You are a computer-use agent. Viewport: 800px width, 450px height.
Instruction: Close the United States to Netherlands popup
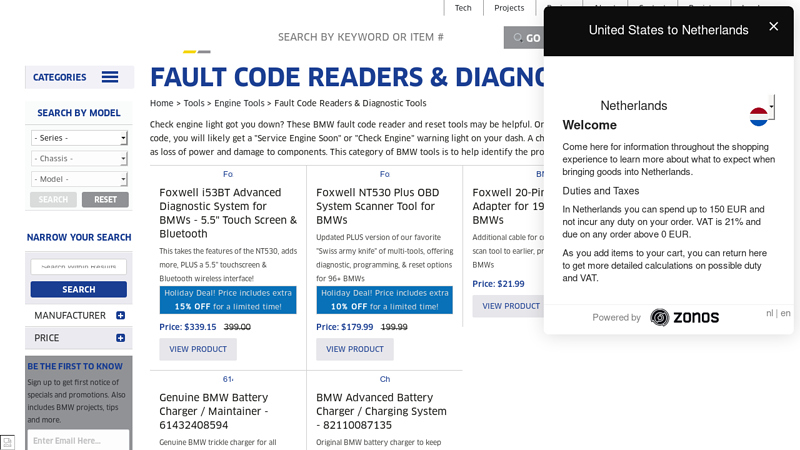point(773,27)
